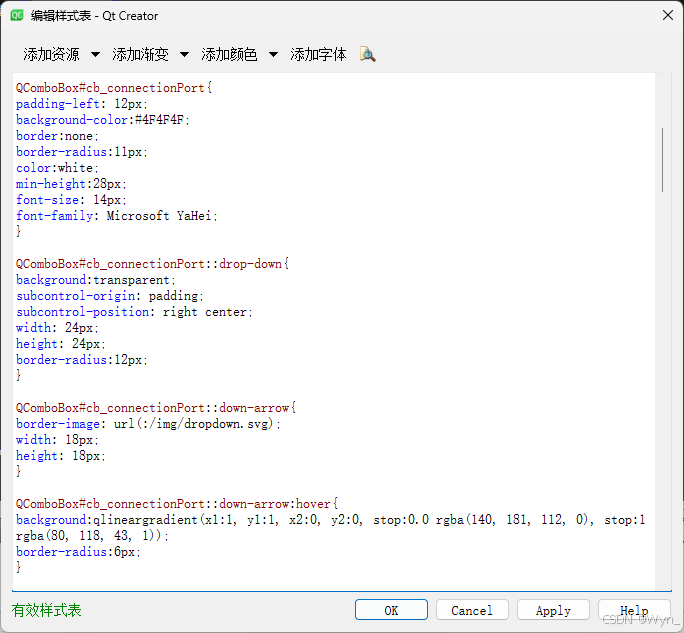Click 'subcontrol-position: right center;' line
This screenshot has width=684, height=633.
pos(134,312)
